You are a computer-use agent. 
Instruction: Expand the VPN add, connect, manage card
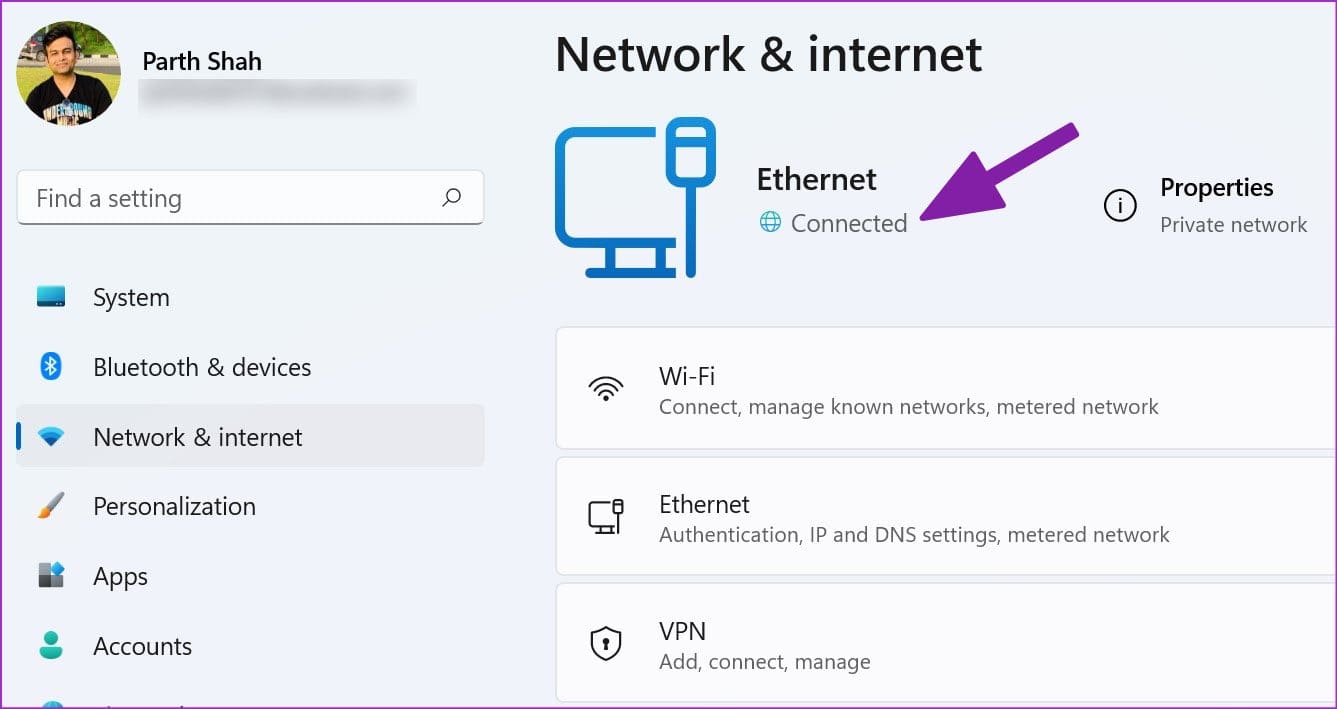click(946, 644)
